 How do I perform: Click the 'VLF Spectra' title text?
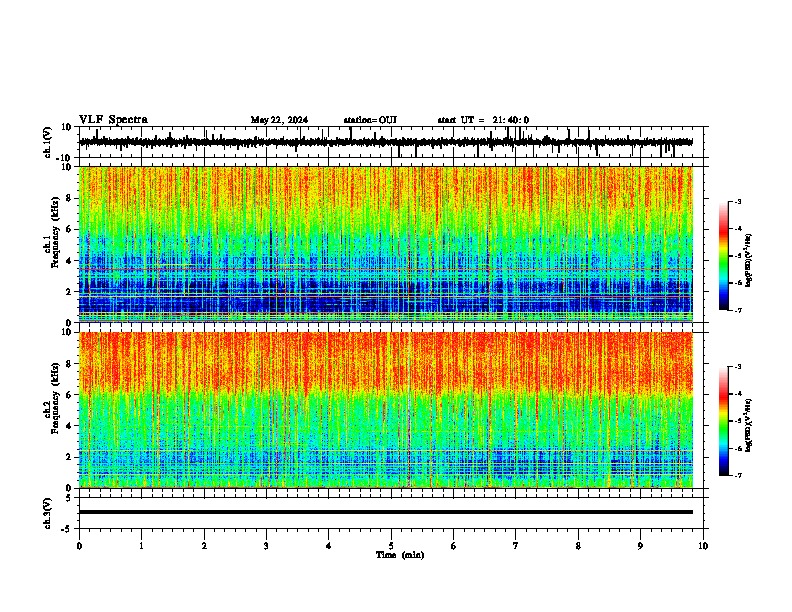113,120
